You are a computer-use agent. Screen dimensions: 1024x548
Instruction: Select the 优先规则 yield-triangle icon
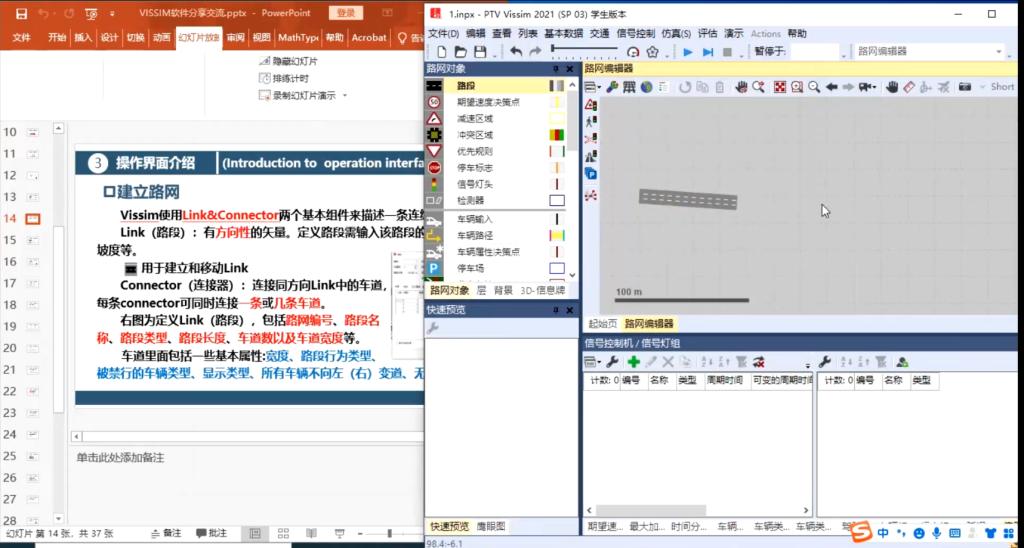click(434, 152)
